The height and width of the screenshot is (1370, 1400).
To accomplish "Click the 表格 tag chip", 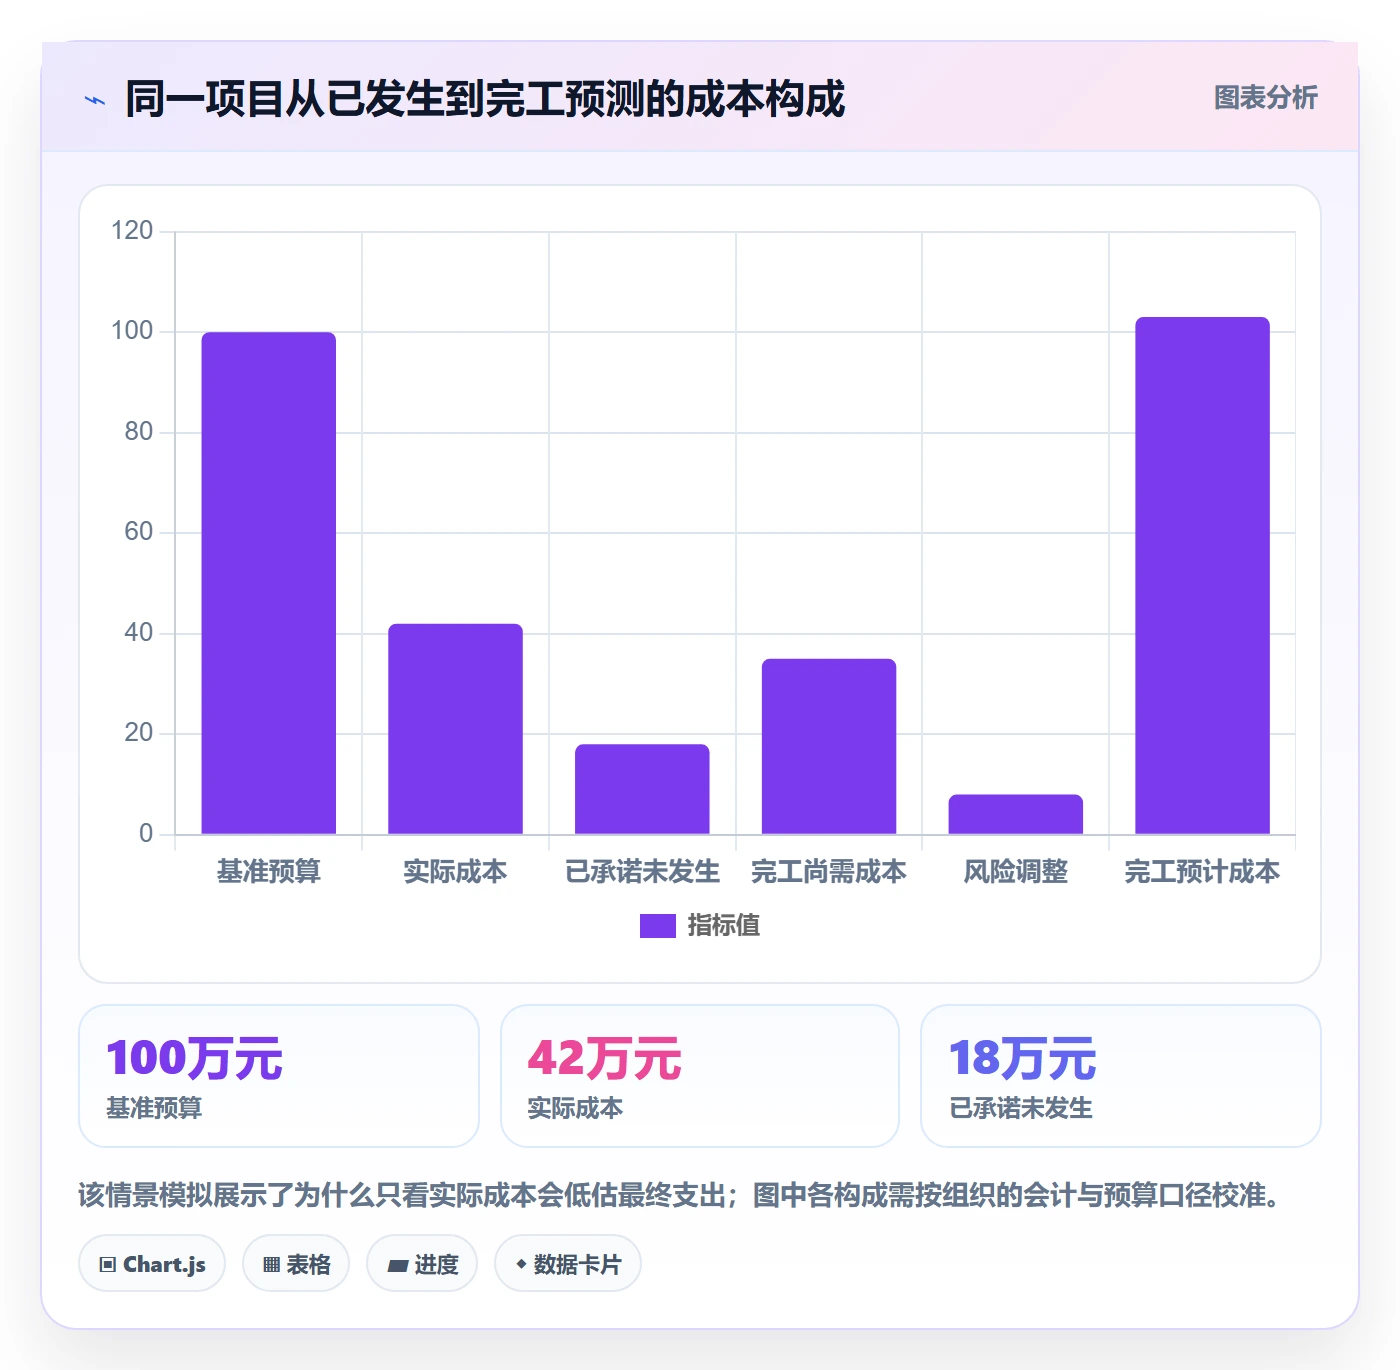I will [x=296, y=1264].
